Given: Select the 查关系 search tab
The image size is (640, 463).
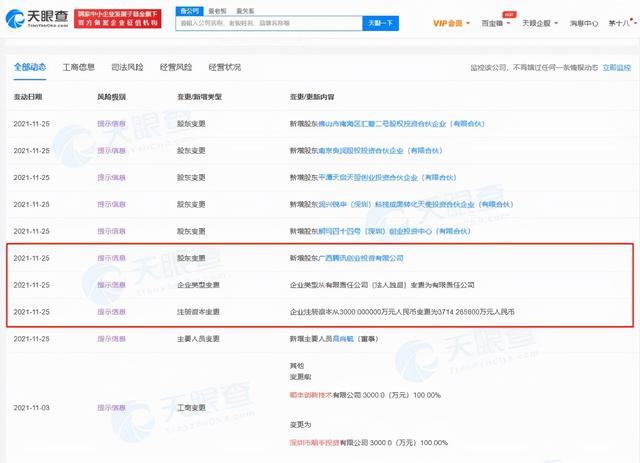Looking at the screenshot, I should pos(245,11).
